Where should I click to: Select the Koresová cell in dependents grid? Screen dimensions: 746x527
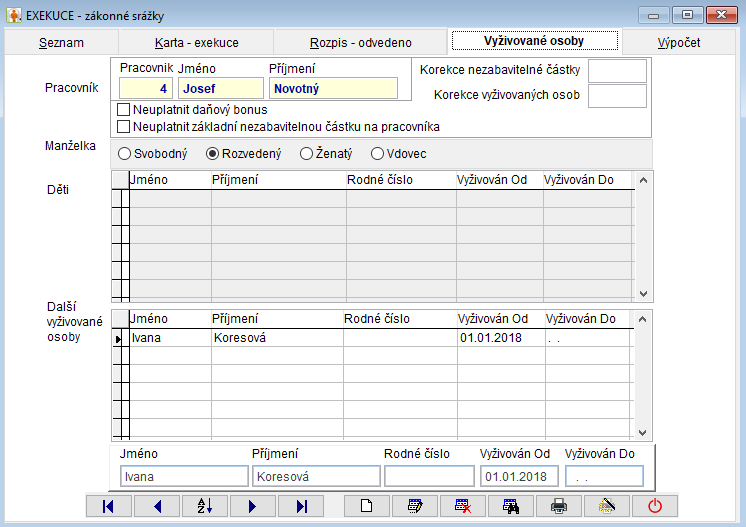[277, 338]
